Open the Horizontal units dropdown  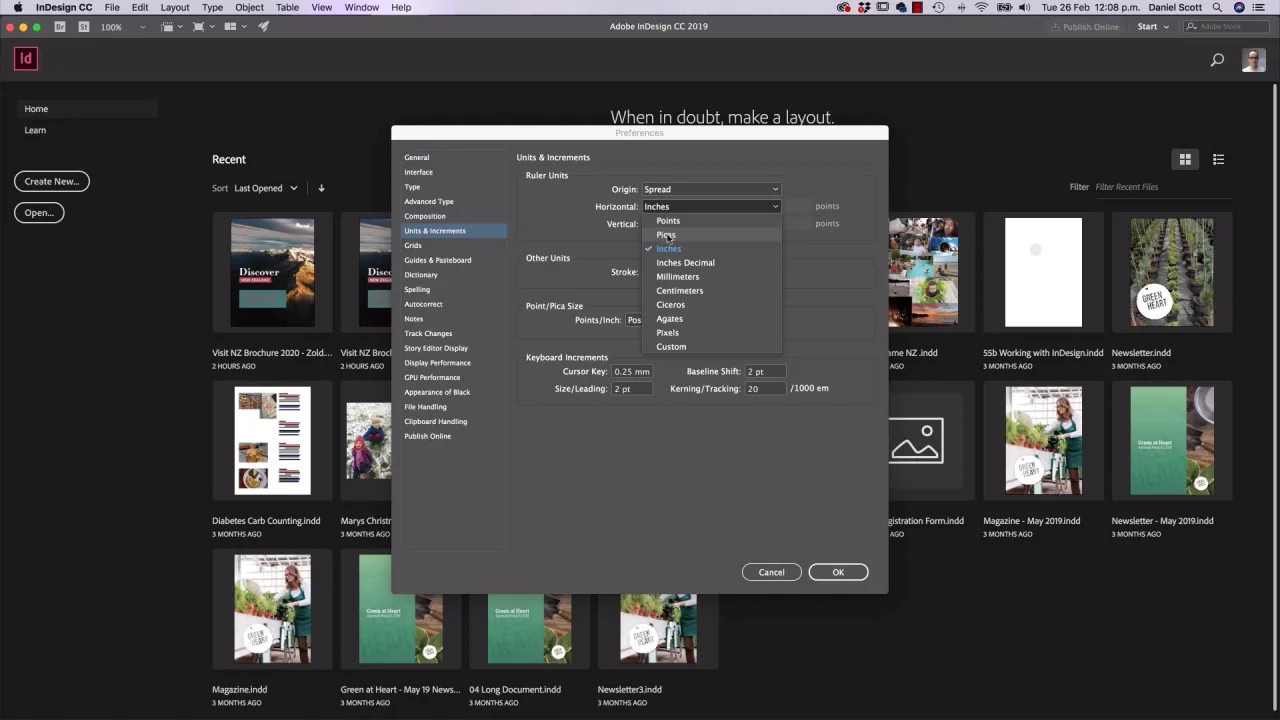point(711,206)
